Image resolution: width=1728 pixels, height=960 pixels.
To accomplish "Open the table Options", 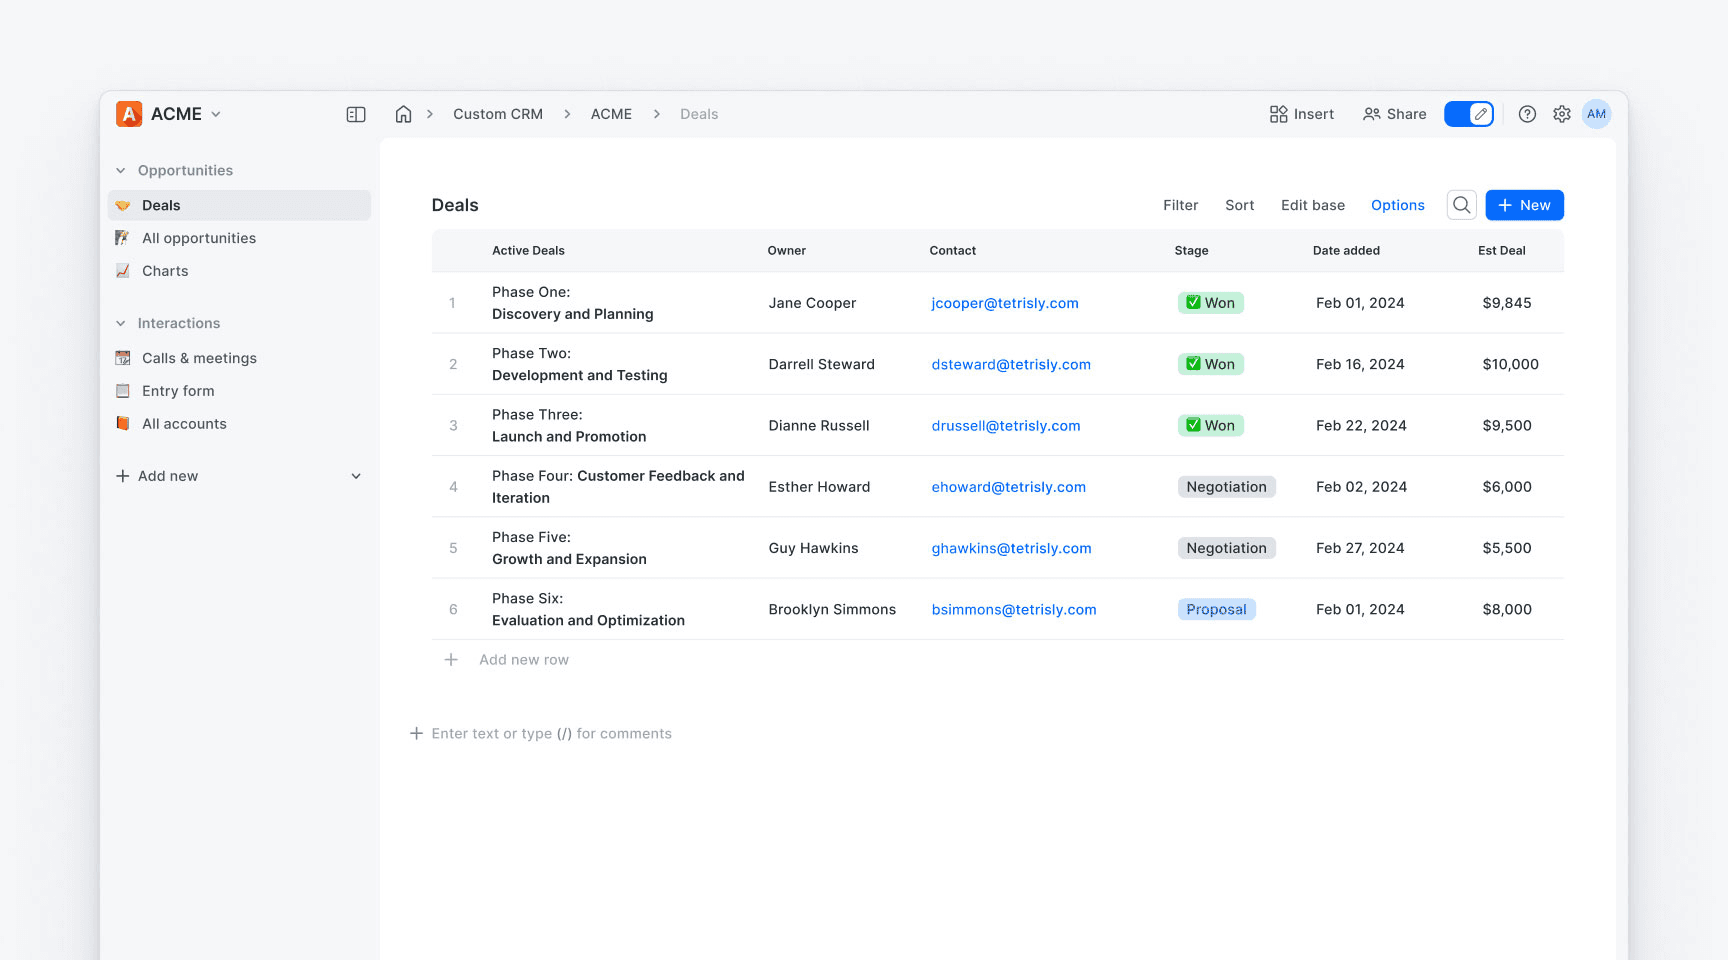I will point(1397,205).
